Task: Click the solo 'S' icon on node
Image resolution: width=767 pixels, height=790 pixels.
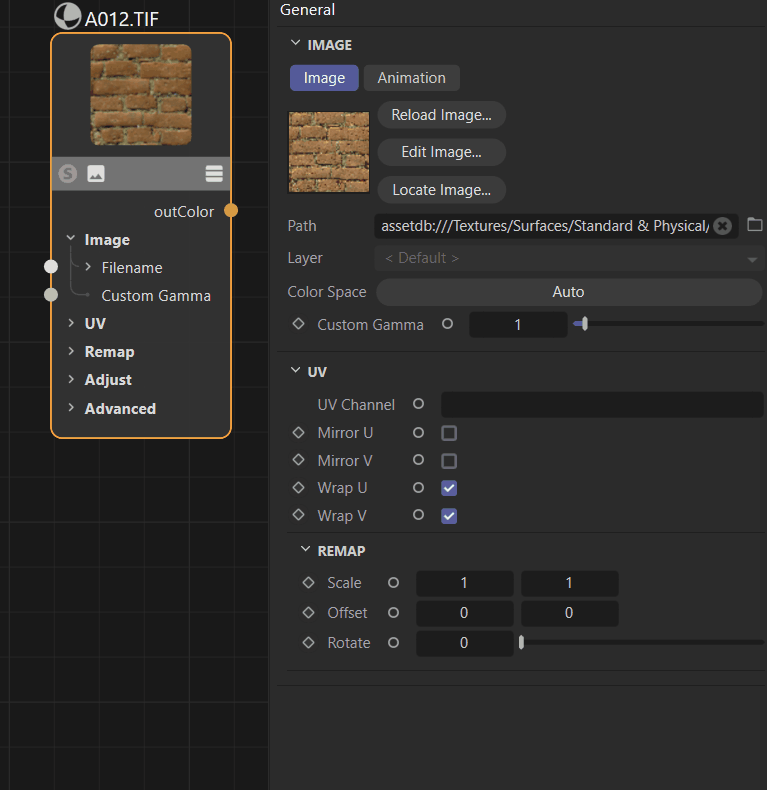Action: (68, 174)
